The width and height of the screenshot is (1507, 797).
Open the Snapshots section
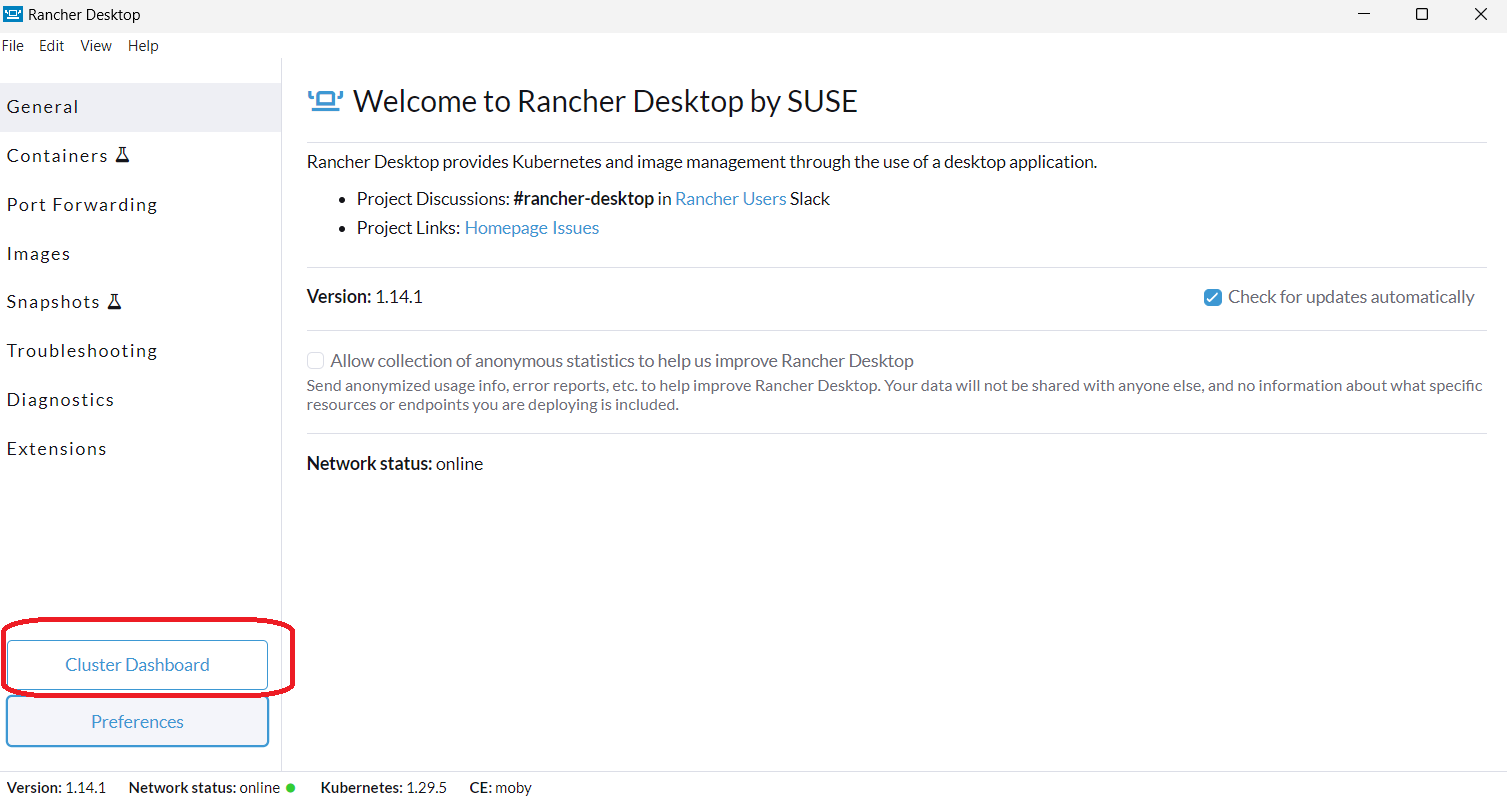click(140, 302)
